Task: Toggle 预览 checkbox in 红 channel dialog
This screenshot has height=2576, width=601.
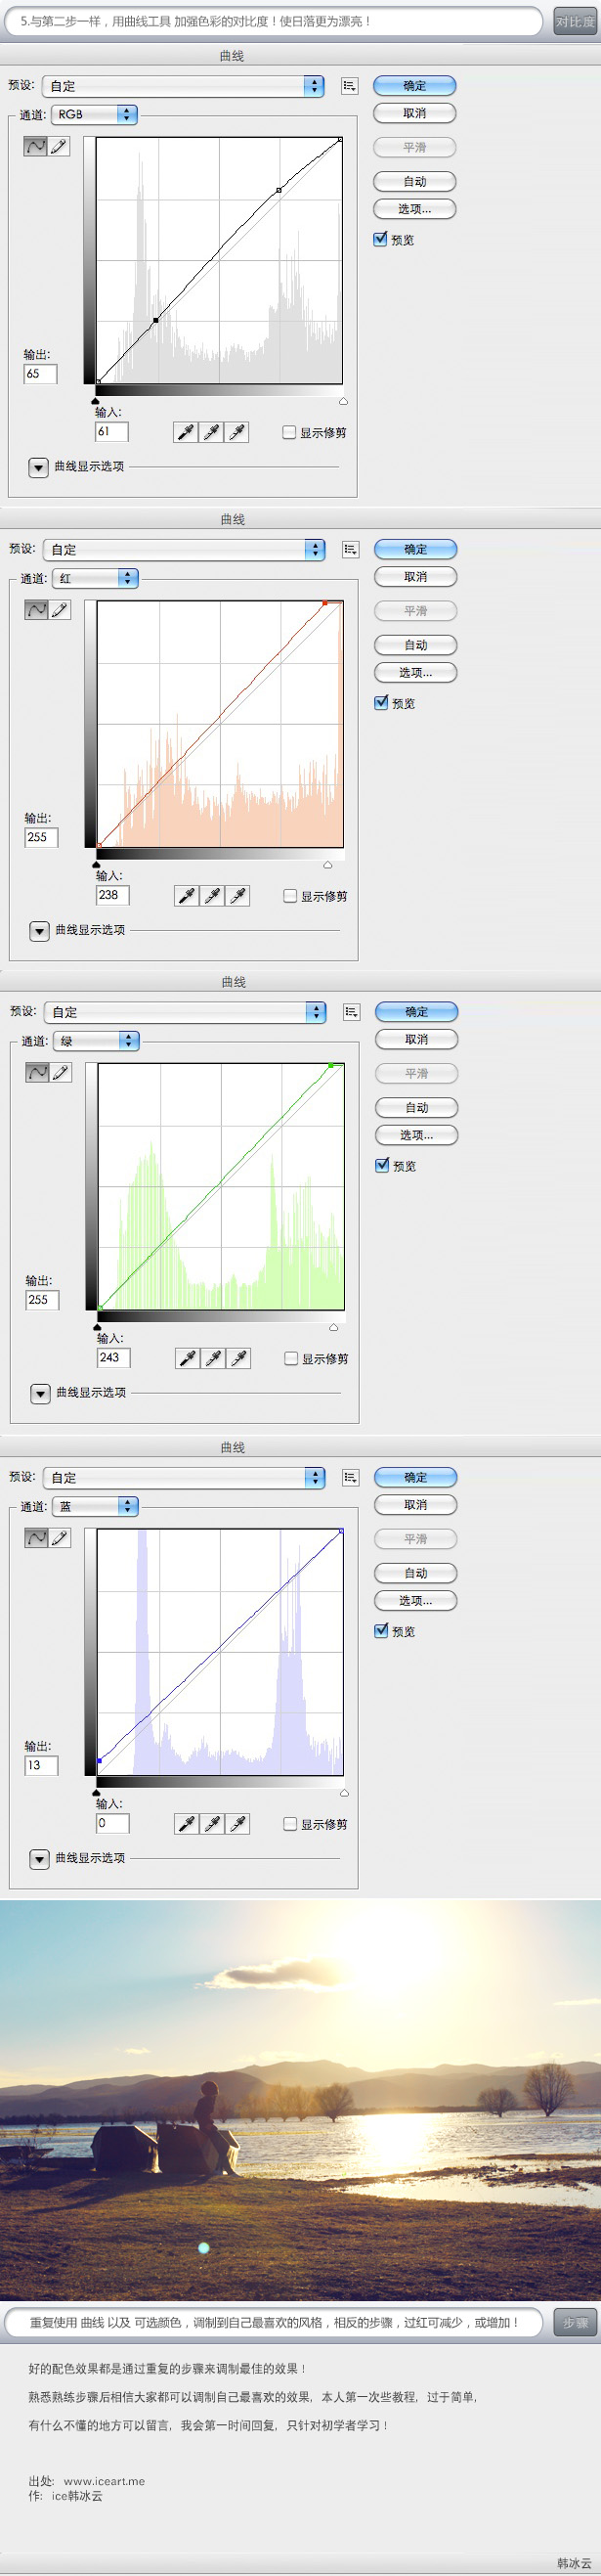Action: coord(381,703)
